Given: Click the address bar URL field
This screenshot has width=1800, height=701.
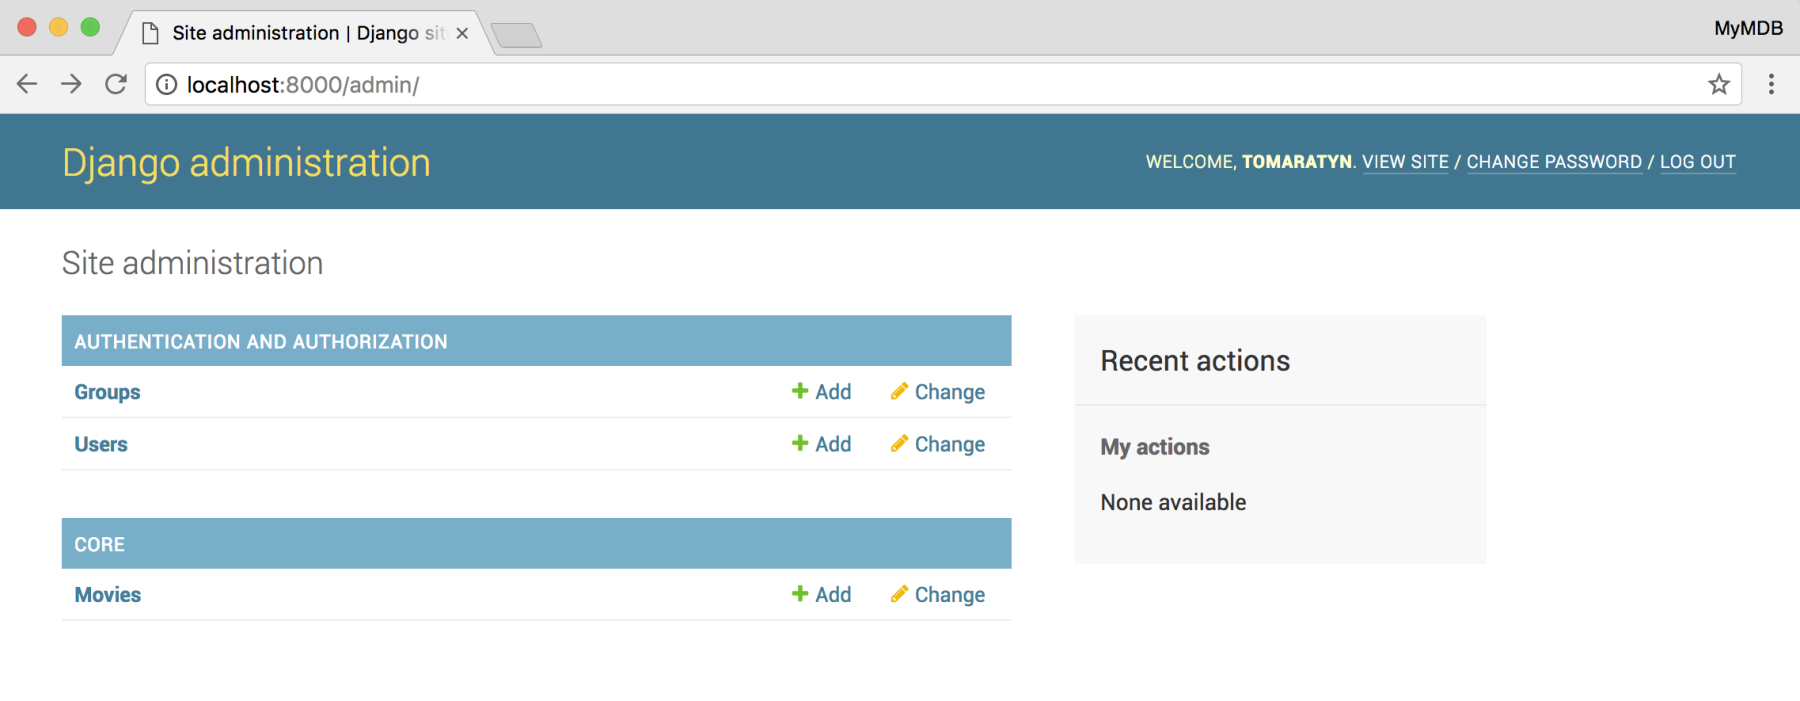Looking at the screenshot, I should tap(943, 84).
